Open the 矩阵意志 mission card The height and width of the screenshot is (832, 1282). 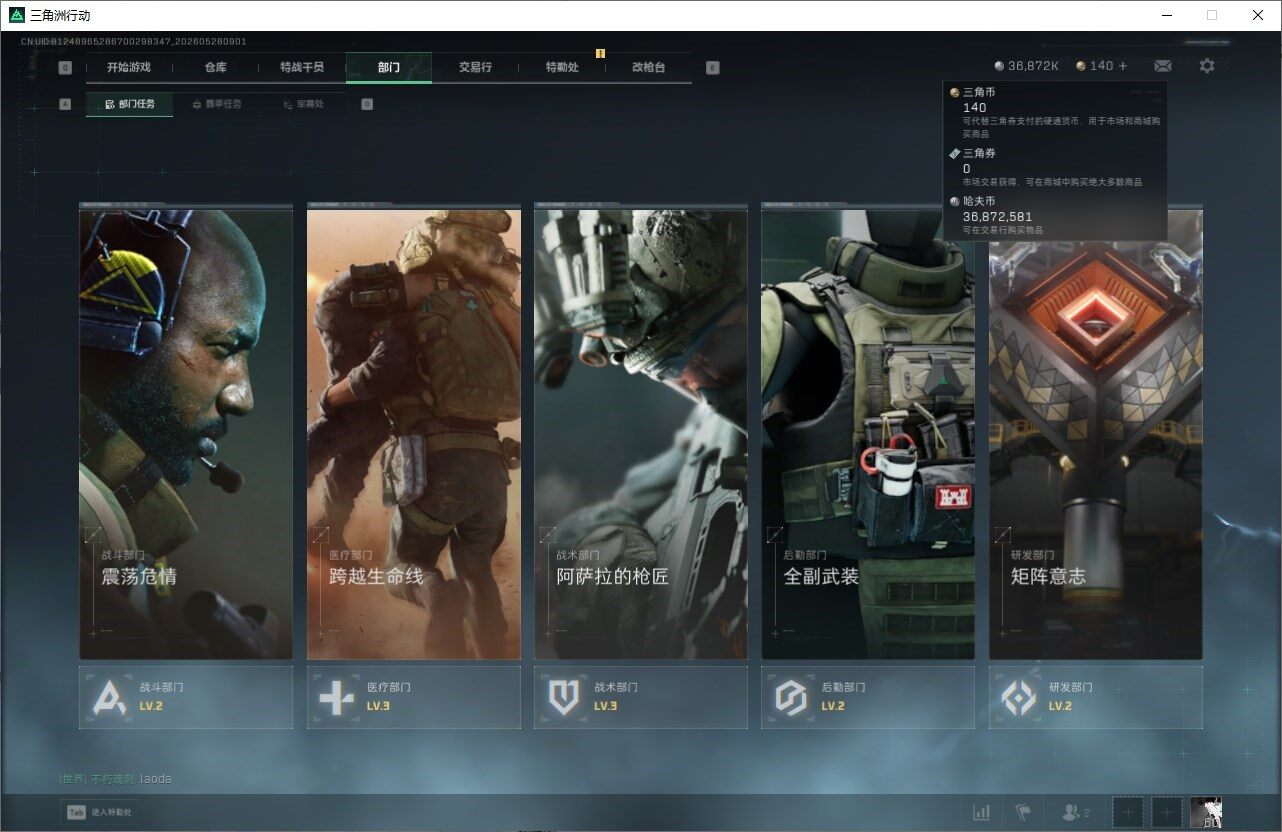(1096, 432)
